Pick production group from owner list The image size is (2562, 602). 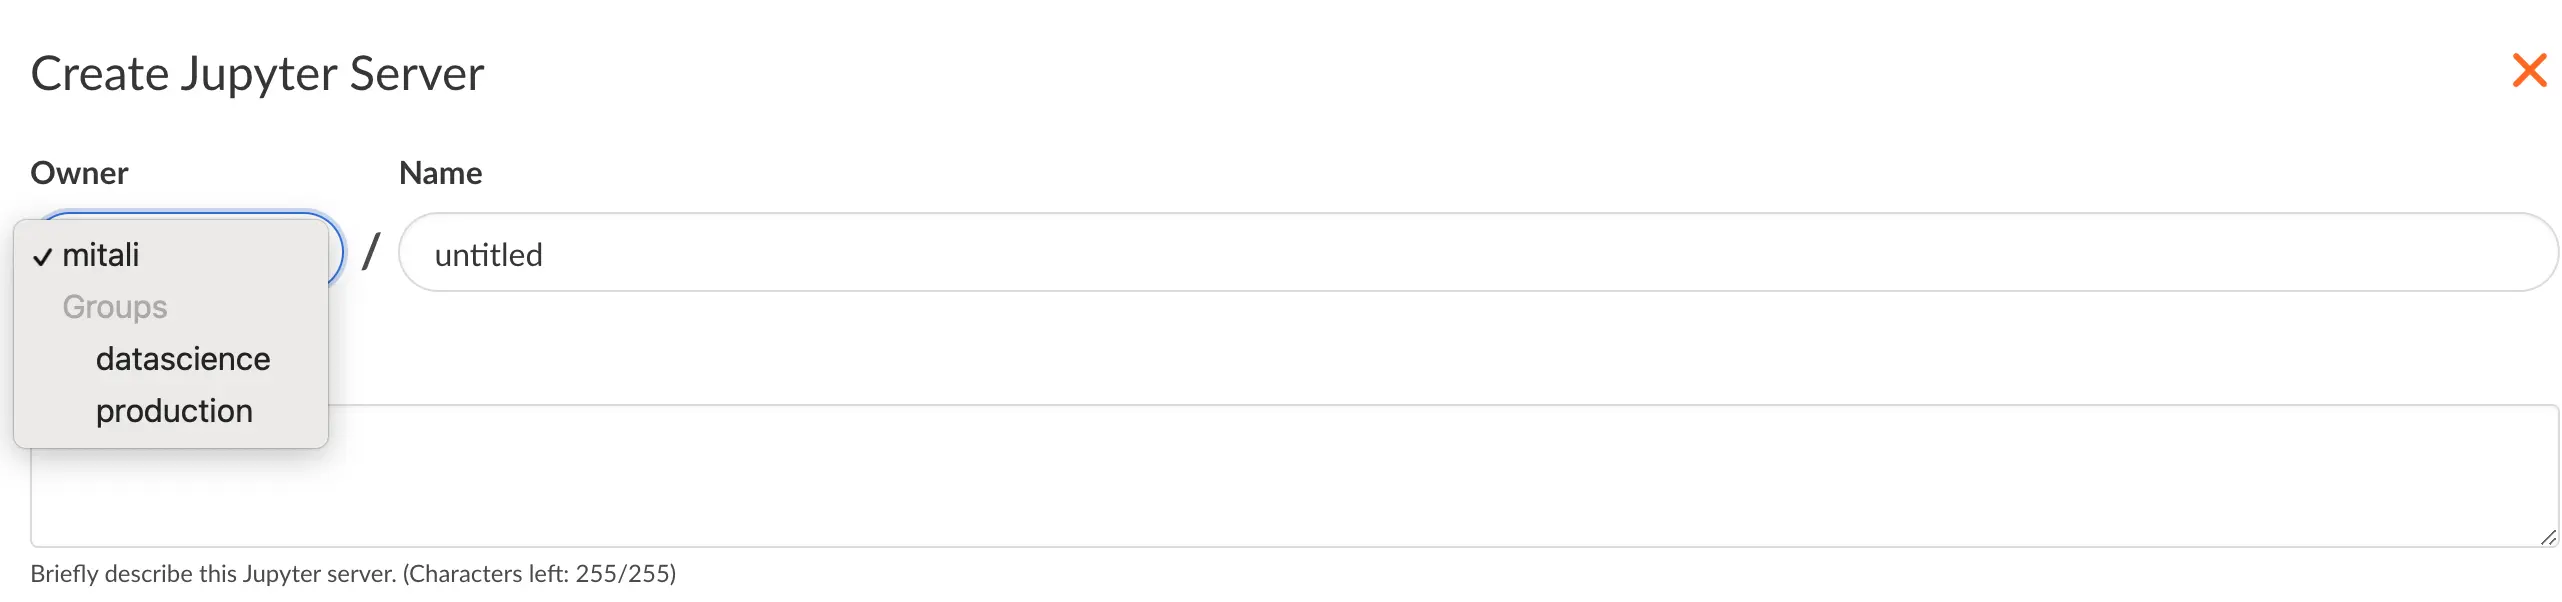click(174, 411)
